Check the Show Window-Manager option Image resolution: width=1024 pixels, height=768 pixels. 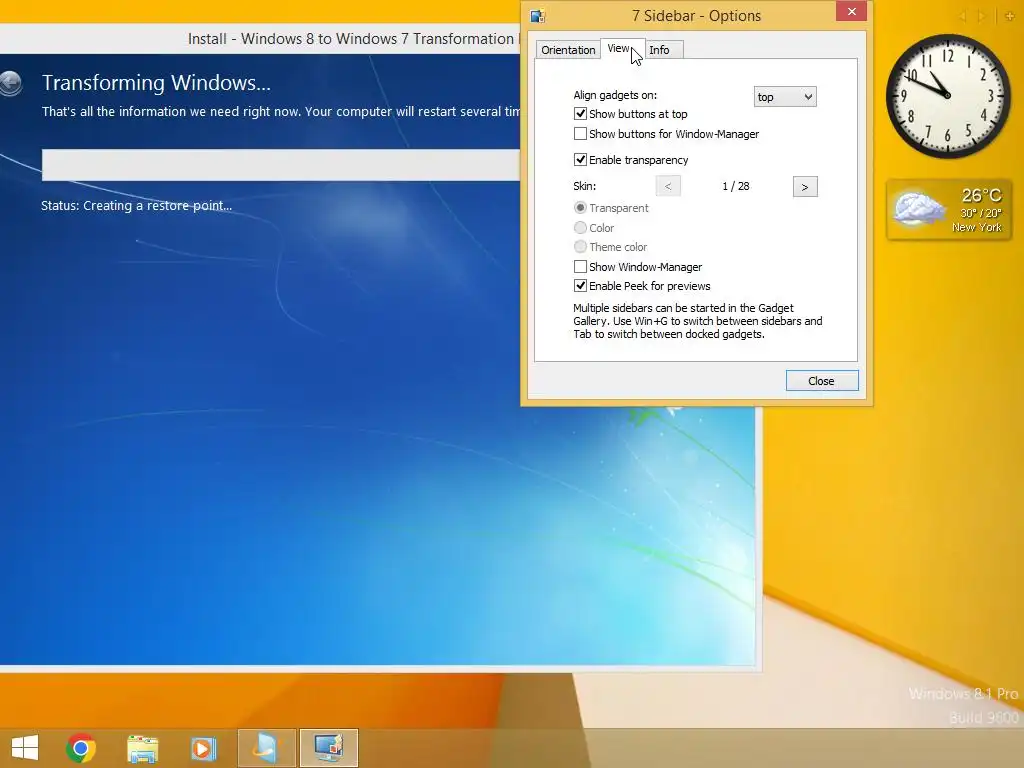580,266
